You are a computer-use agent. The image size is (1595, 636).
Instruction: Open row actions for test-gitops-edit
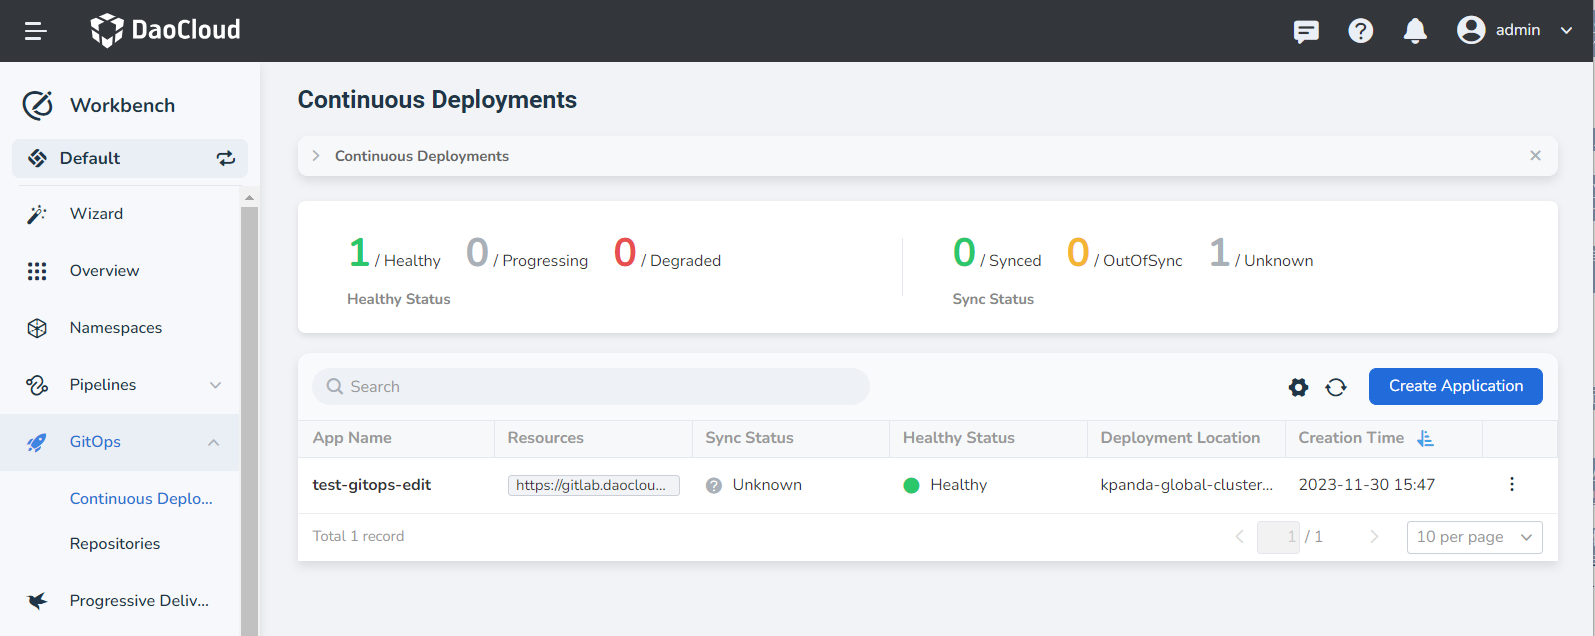click(1511, 485)
